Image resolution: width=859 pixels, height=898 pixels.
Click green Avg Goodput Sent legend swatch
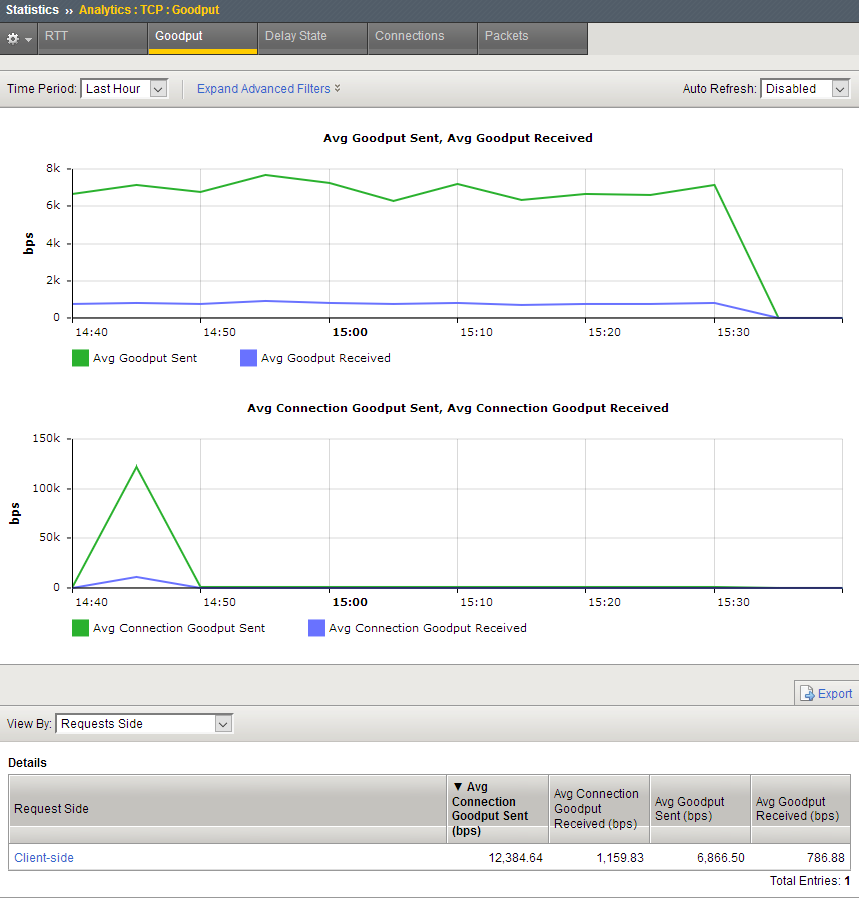click(80, 358)
